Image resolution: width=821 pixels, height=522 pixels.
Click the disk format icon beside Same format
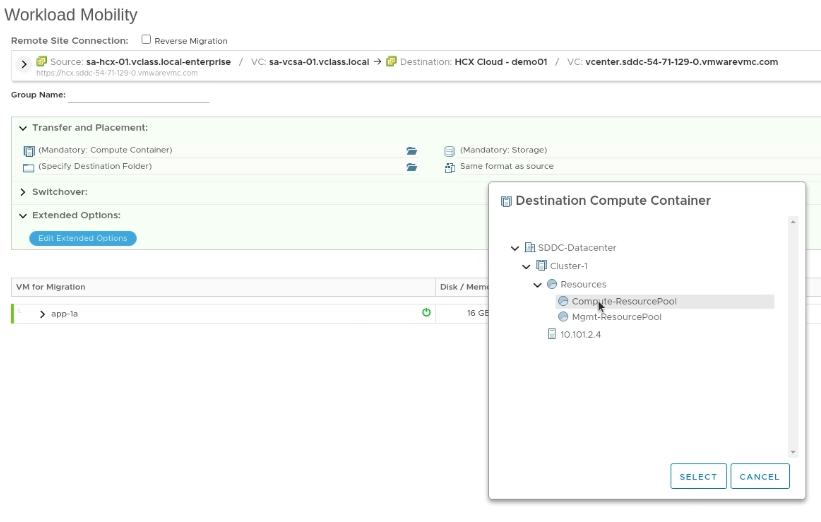pyautogui.click(x=449, y=168)
